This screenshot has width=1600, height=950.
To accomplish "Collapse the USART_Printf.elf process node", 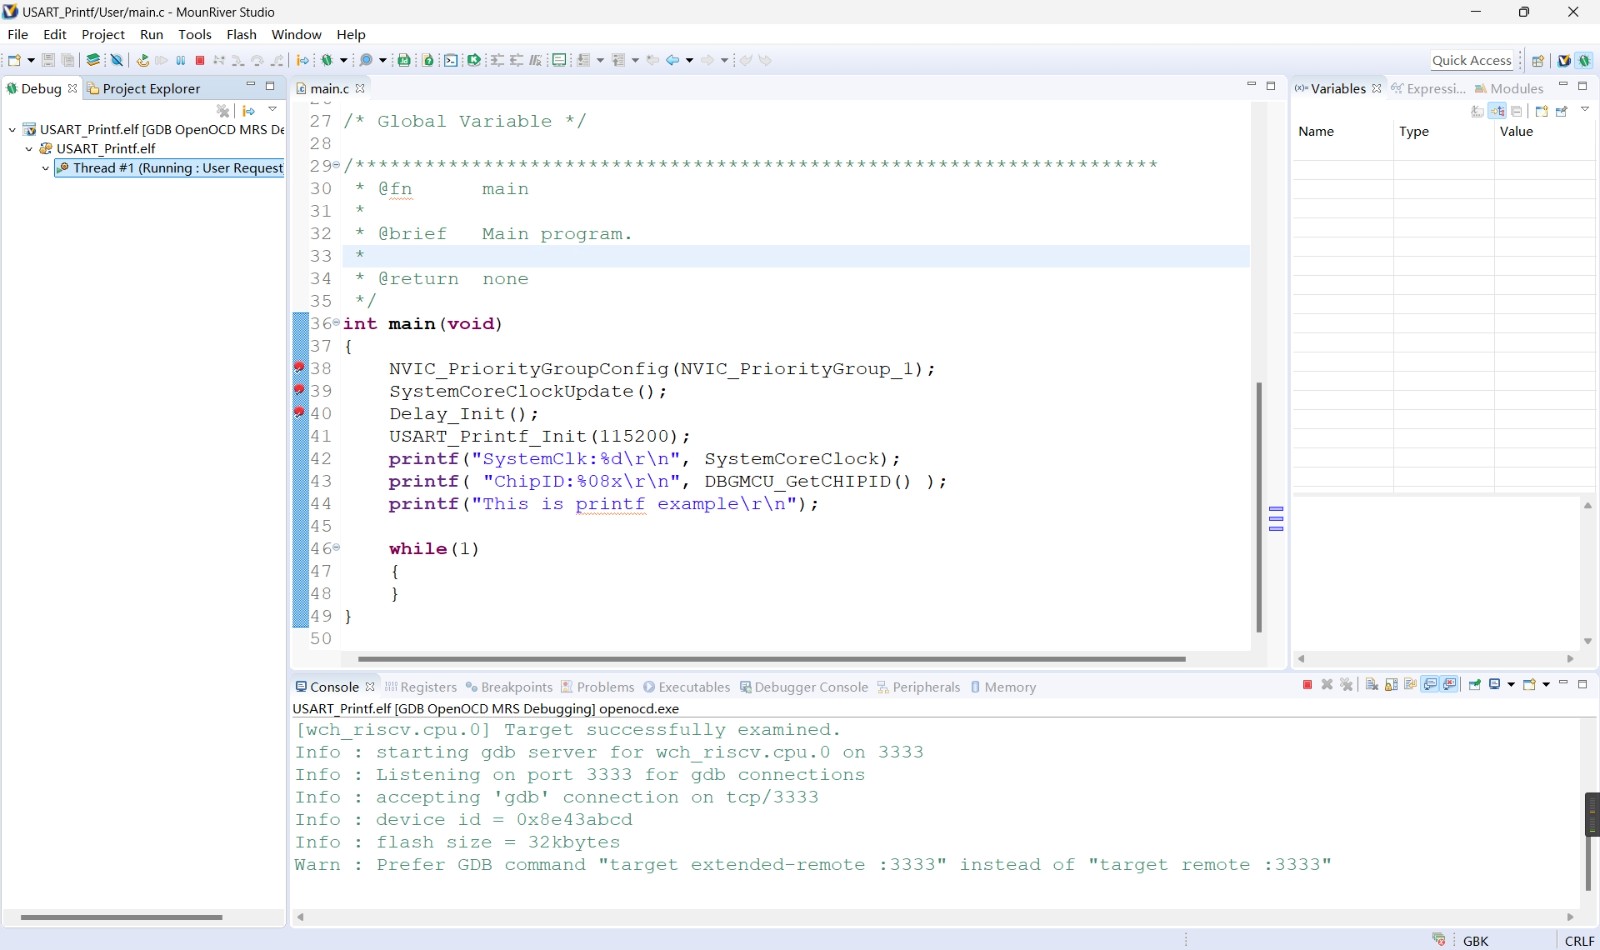I will point(29,148).
